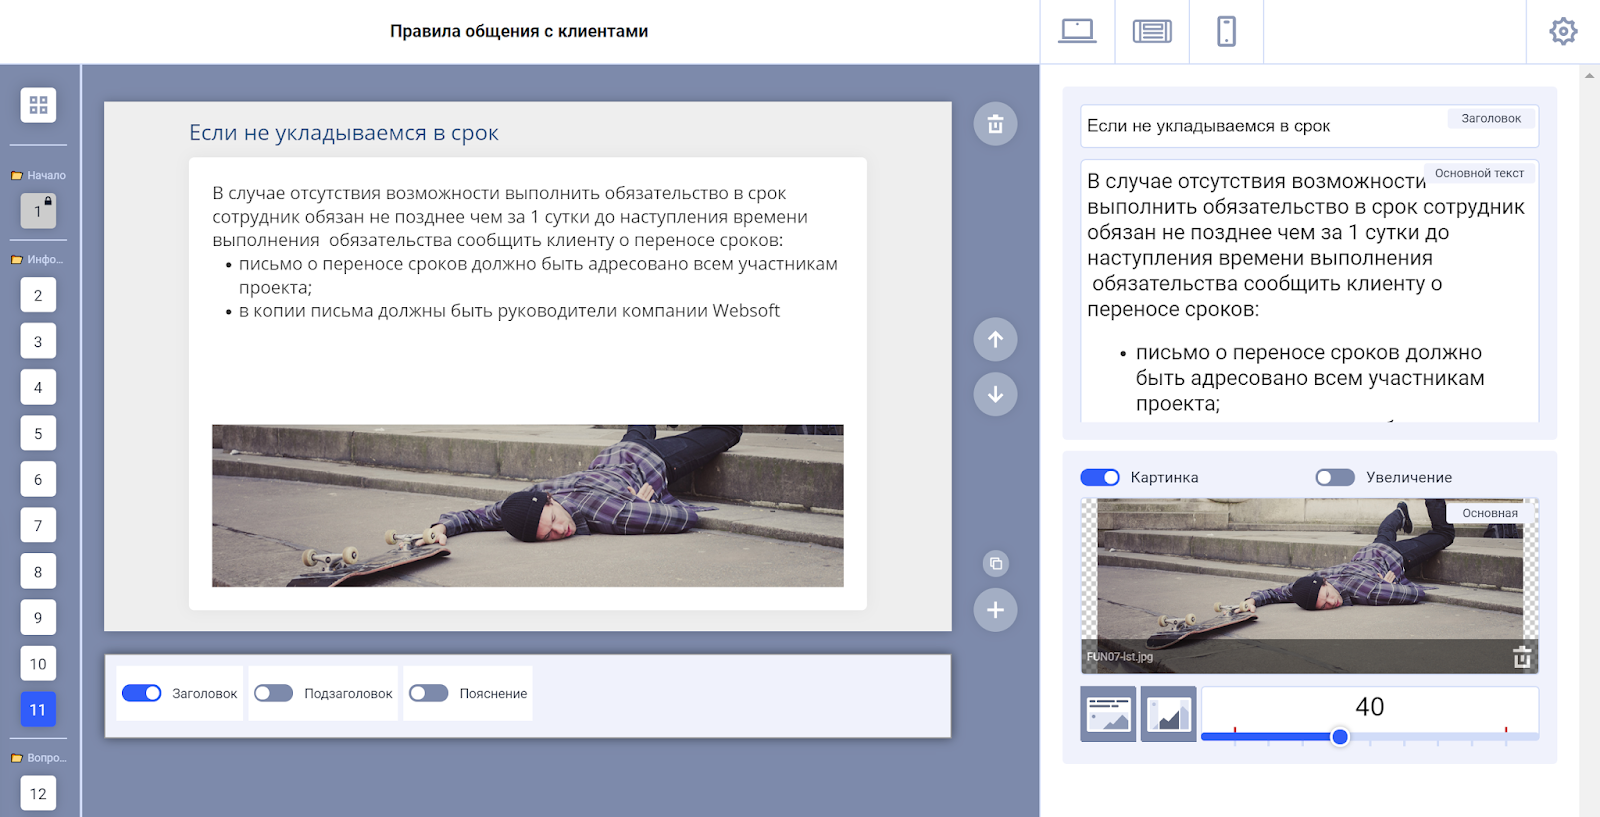Viewport: 1600px width, 817px height.
Task: Go to slide 3
Action: pos(38,341)
